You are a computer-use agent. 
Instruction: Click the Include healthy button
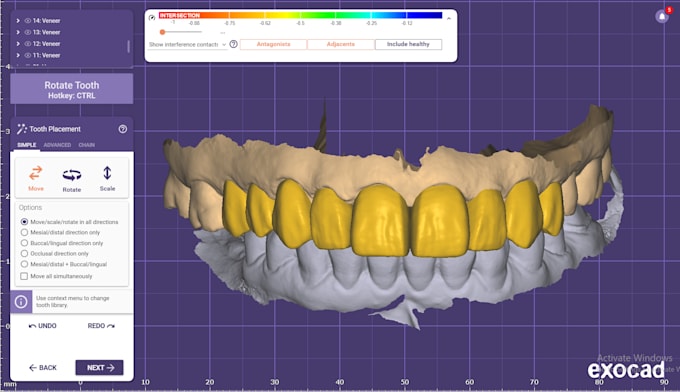click(408, 44)
